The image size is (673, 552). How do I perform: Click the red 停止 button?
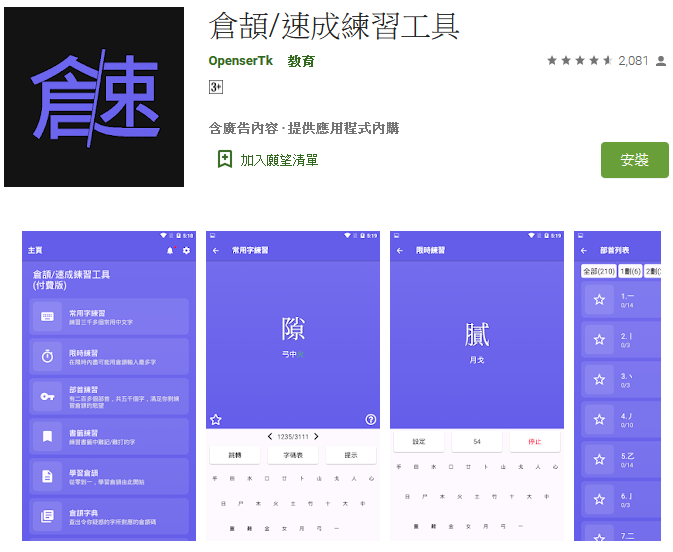point(535,442)
